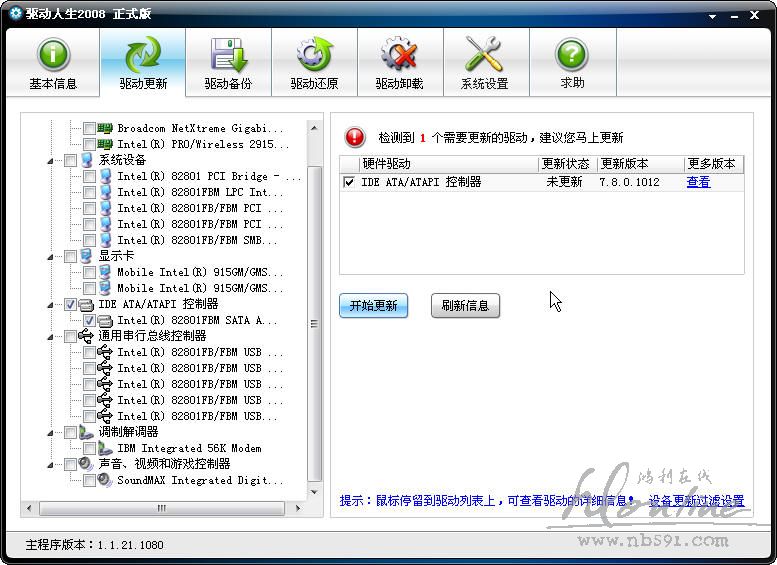Switch to the 系统设置 tab
Screen dimensions: 777x565
pos(485,62)
